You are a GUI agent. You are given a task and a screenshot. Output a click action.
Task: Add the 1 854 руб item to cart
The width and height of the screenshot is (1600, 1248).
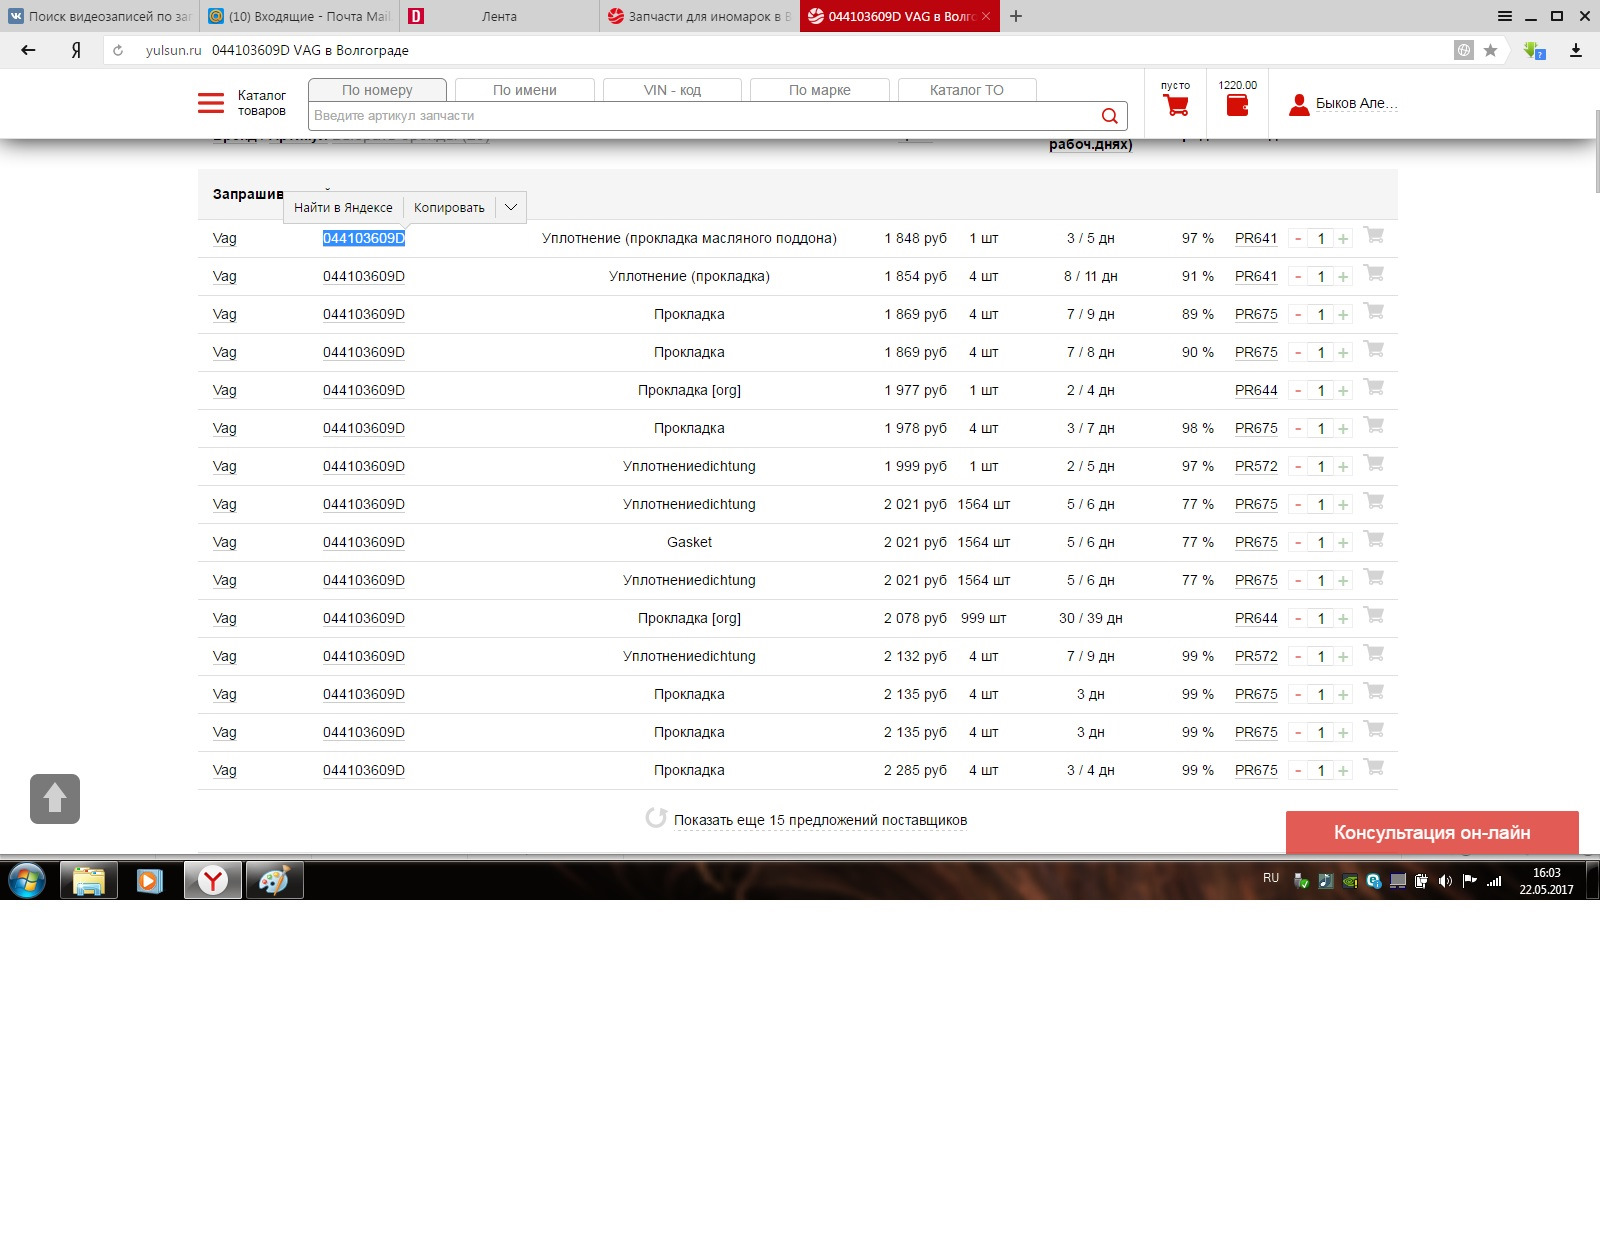[x=1374, y=273]
